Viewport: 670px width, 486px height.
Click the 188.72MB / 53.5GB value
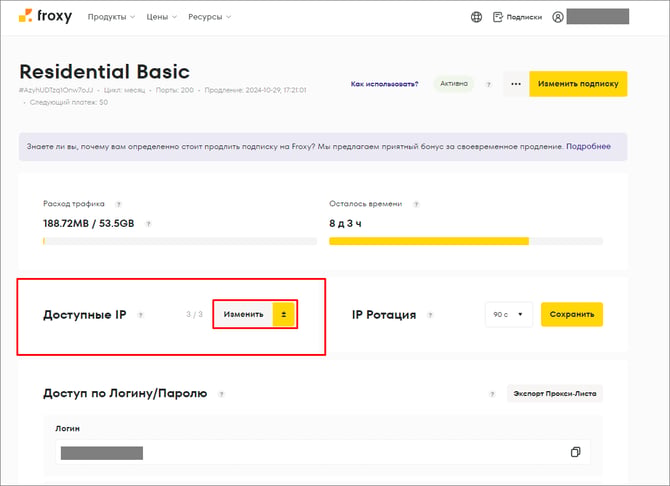pos(88,224)
